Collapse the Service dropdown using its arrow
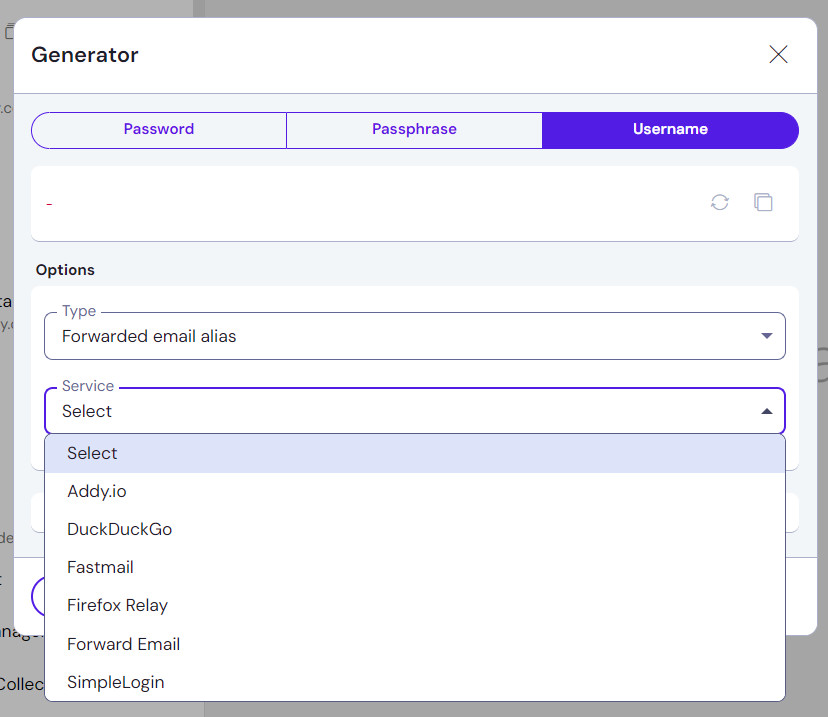The height and width of the screenshot is (717, 828). tap(767, 411)
